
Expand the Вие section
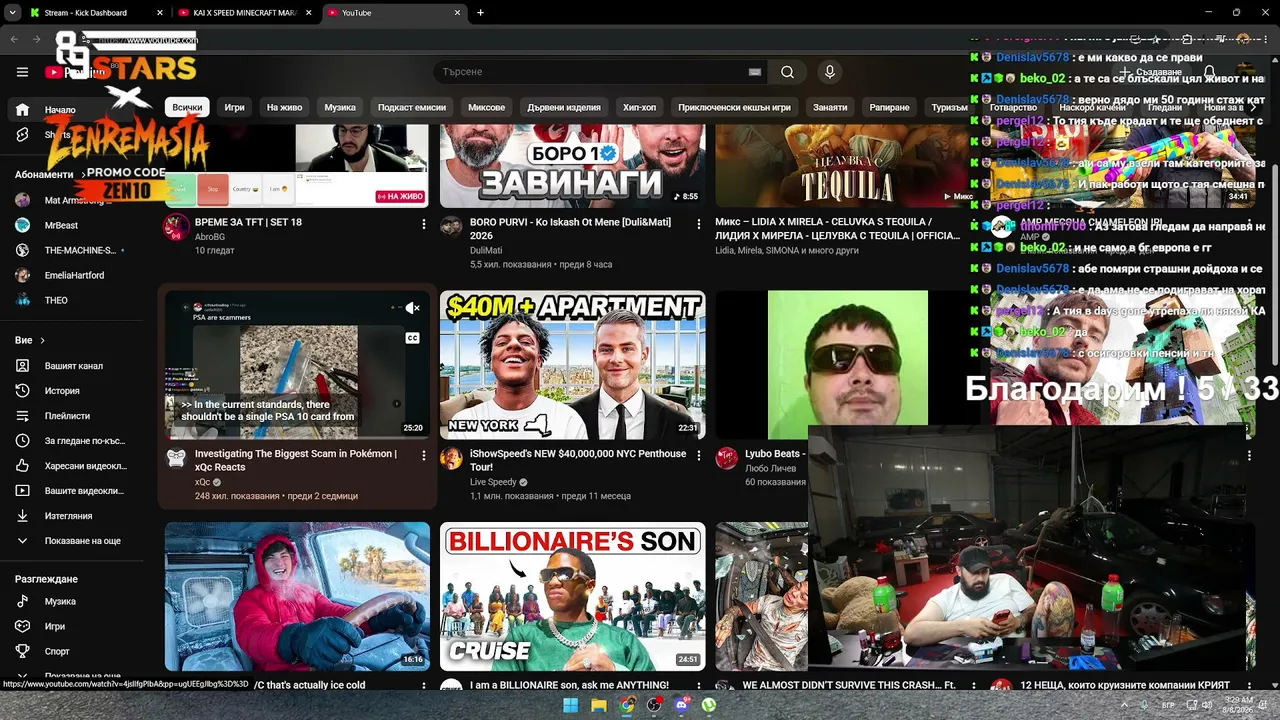30,340
